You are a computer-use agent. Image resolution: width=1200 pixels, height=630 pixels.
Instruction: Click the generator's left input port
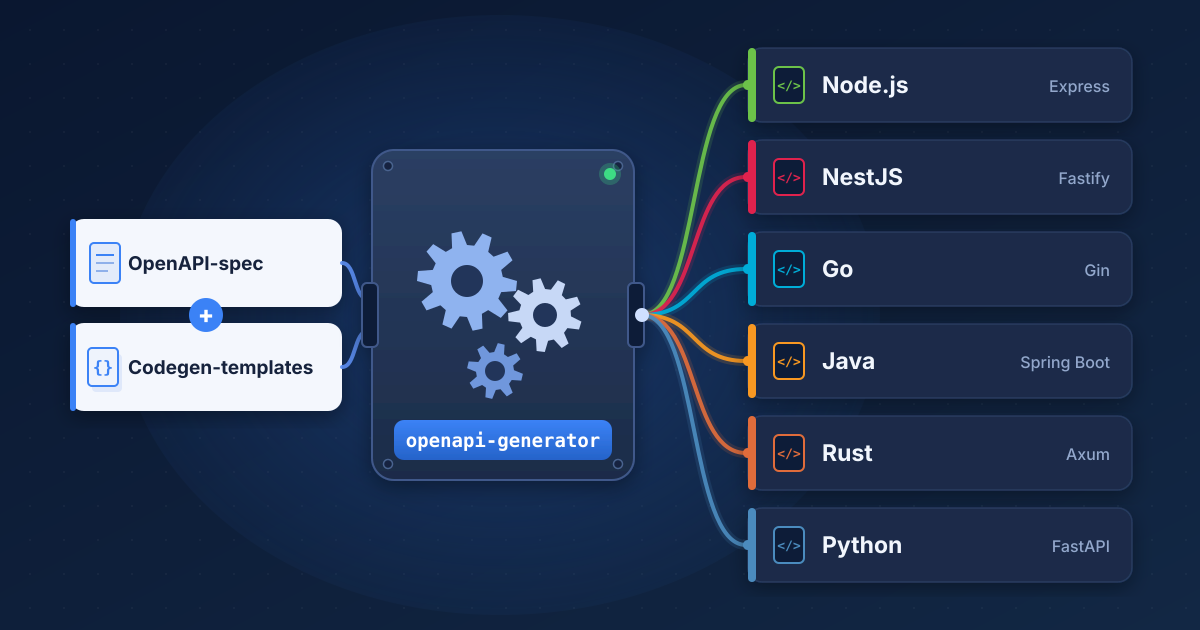(370, 315)
